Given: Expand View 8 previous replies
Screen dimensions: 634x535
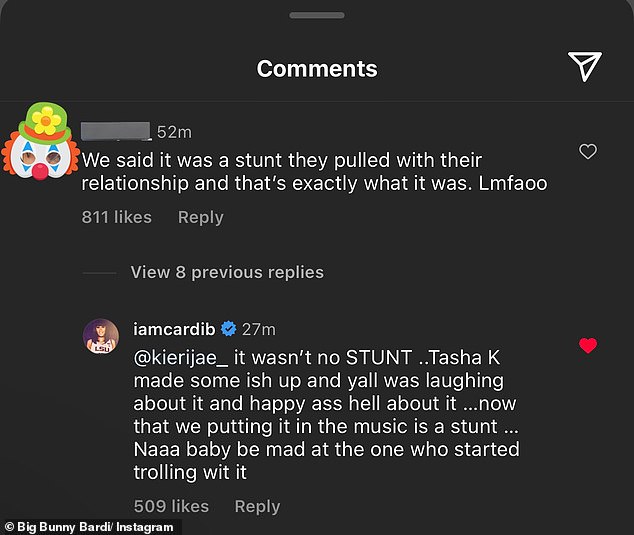Looking at the screenshot, I should (227, 272).
